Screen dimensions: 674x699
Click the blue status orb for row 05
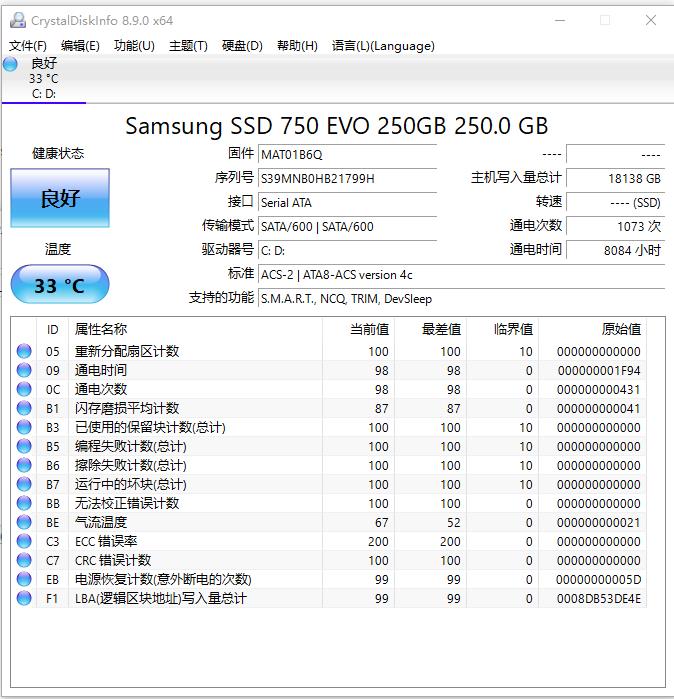point(24,351)
